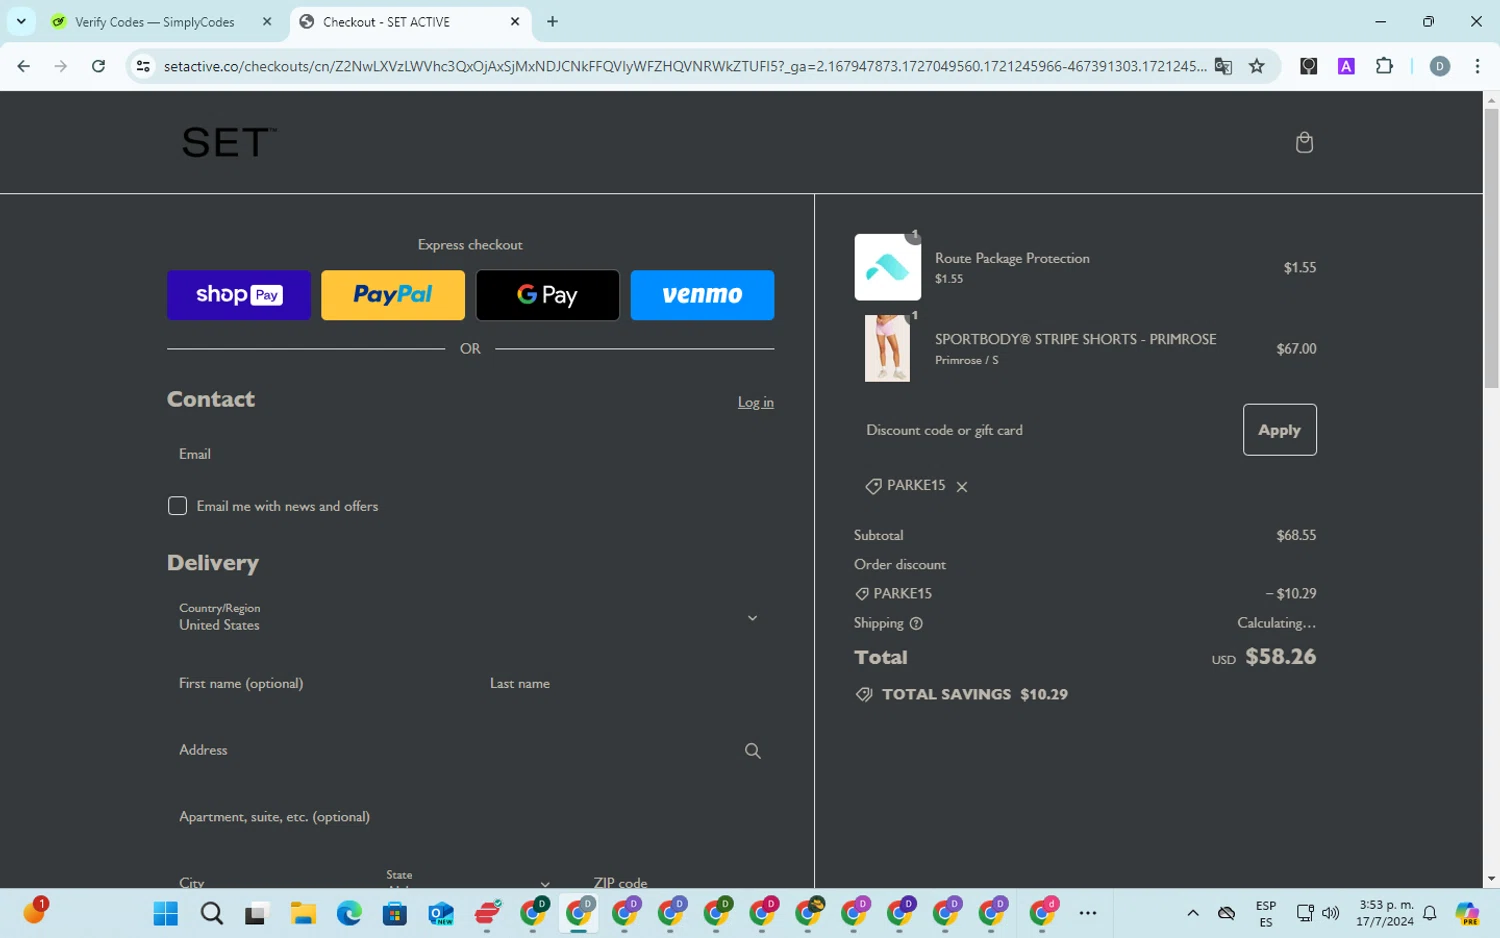Click the page vertical scrollbar

(x=1491, y=248)
